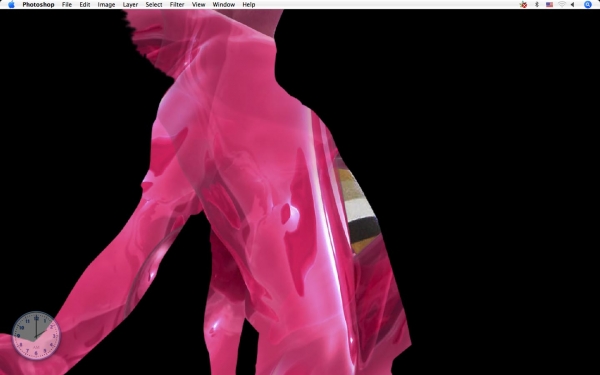Screen dimensions: 600x375
Task: Open the File menu
Action: click(x=67, y=5)
